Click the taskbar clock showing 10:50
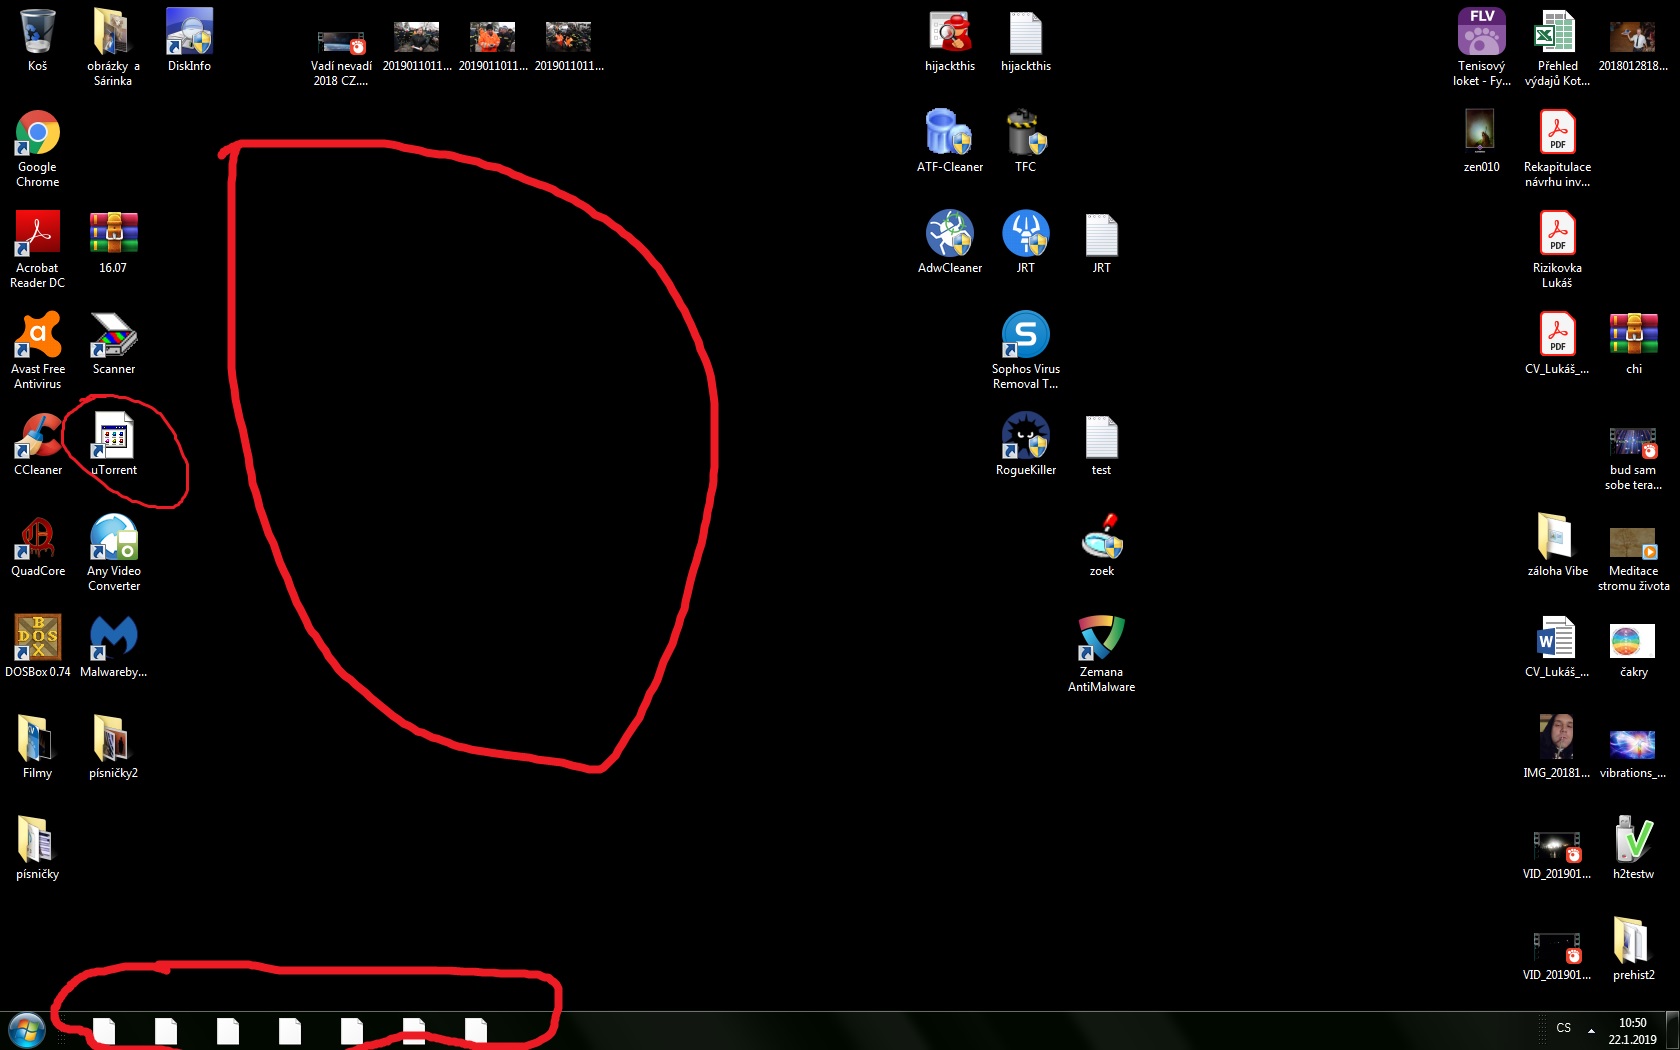 pyautogui.click(x=1632, y=1031)
